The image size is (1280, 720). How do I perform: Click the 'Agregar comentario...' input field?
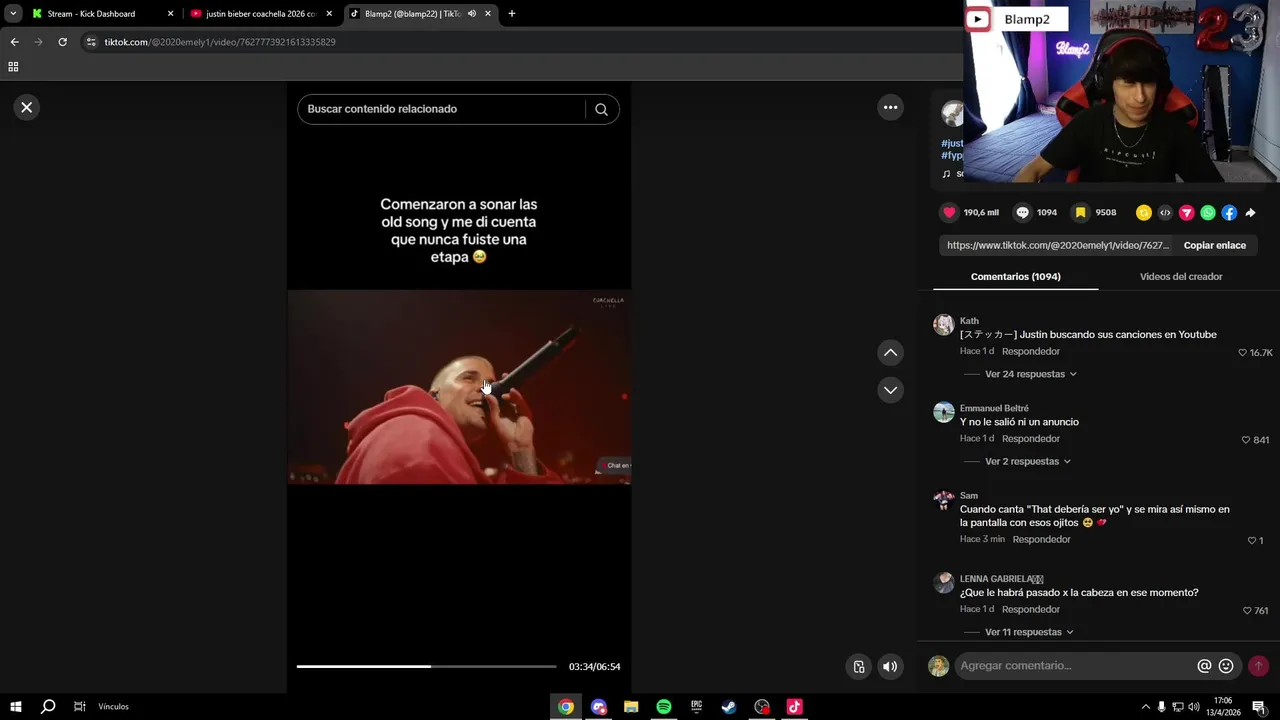pyautogui.click(x=1075, y=666)
